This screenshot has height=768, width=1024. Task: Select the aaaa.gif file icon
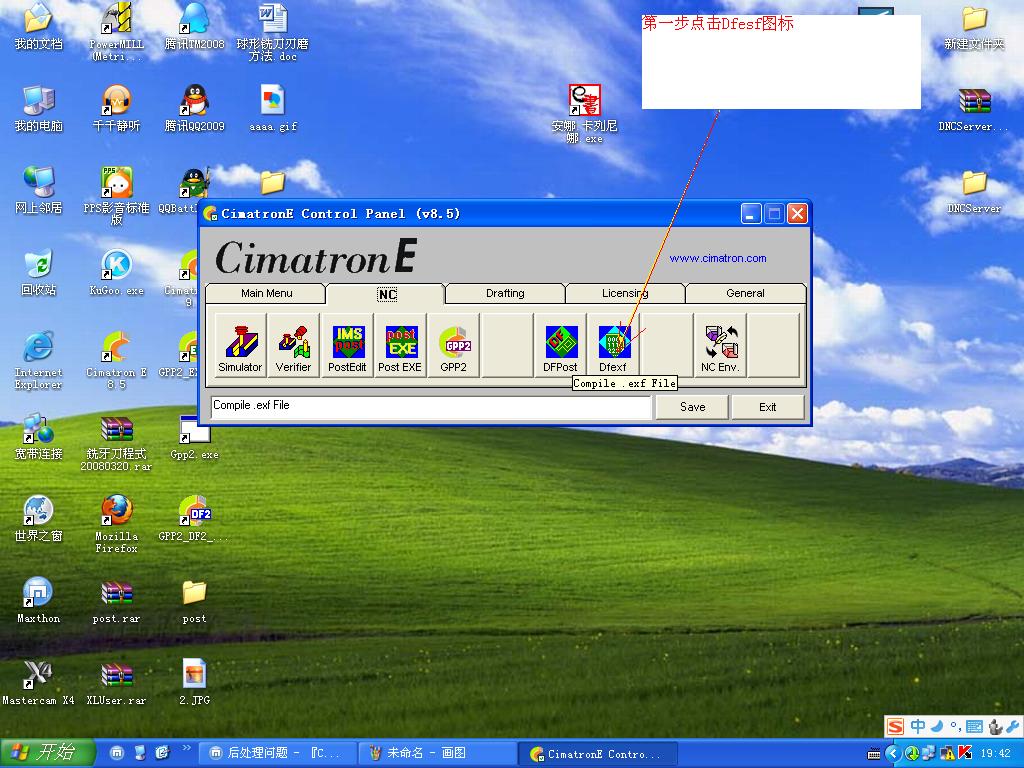[x=272, y=108]
